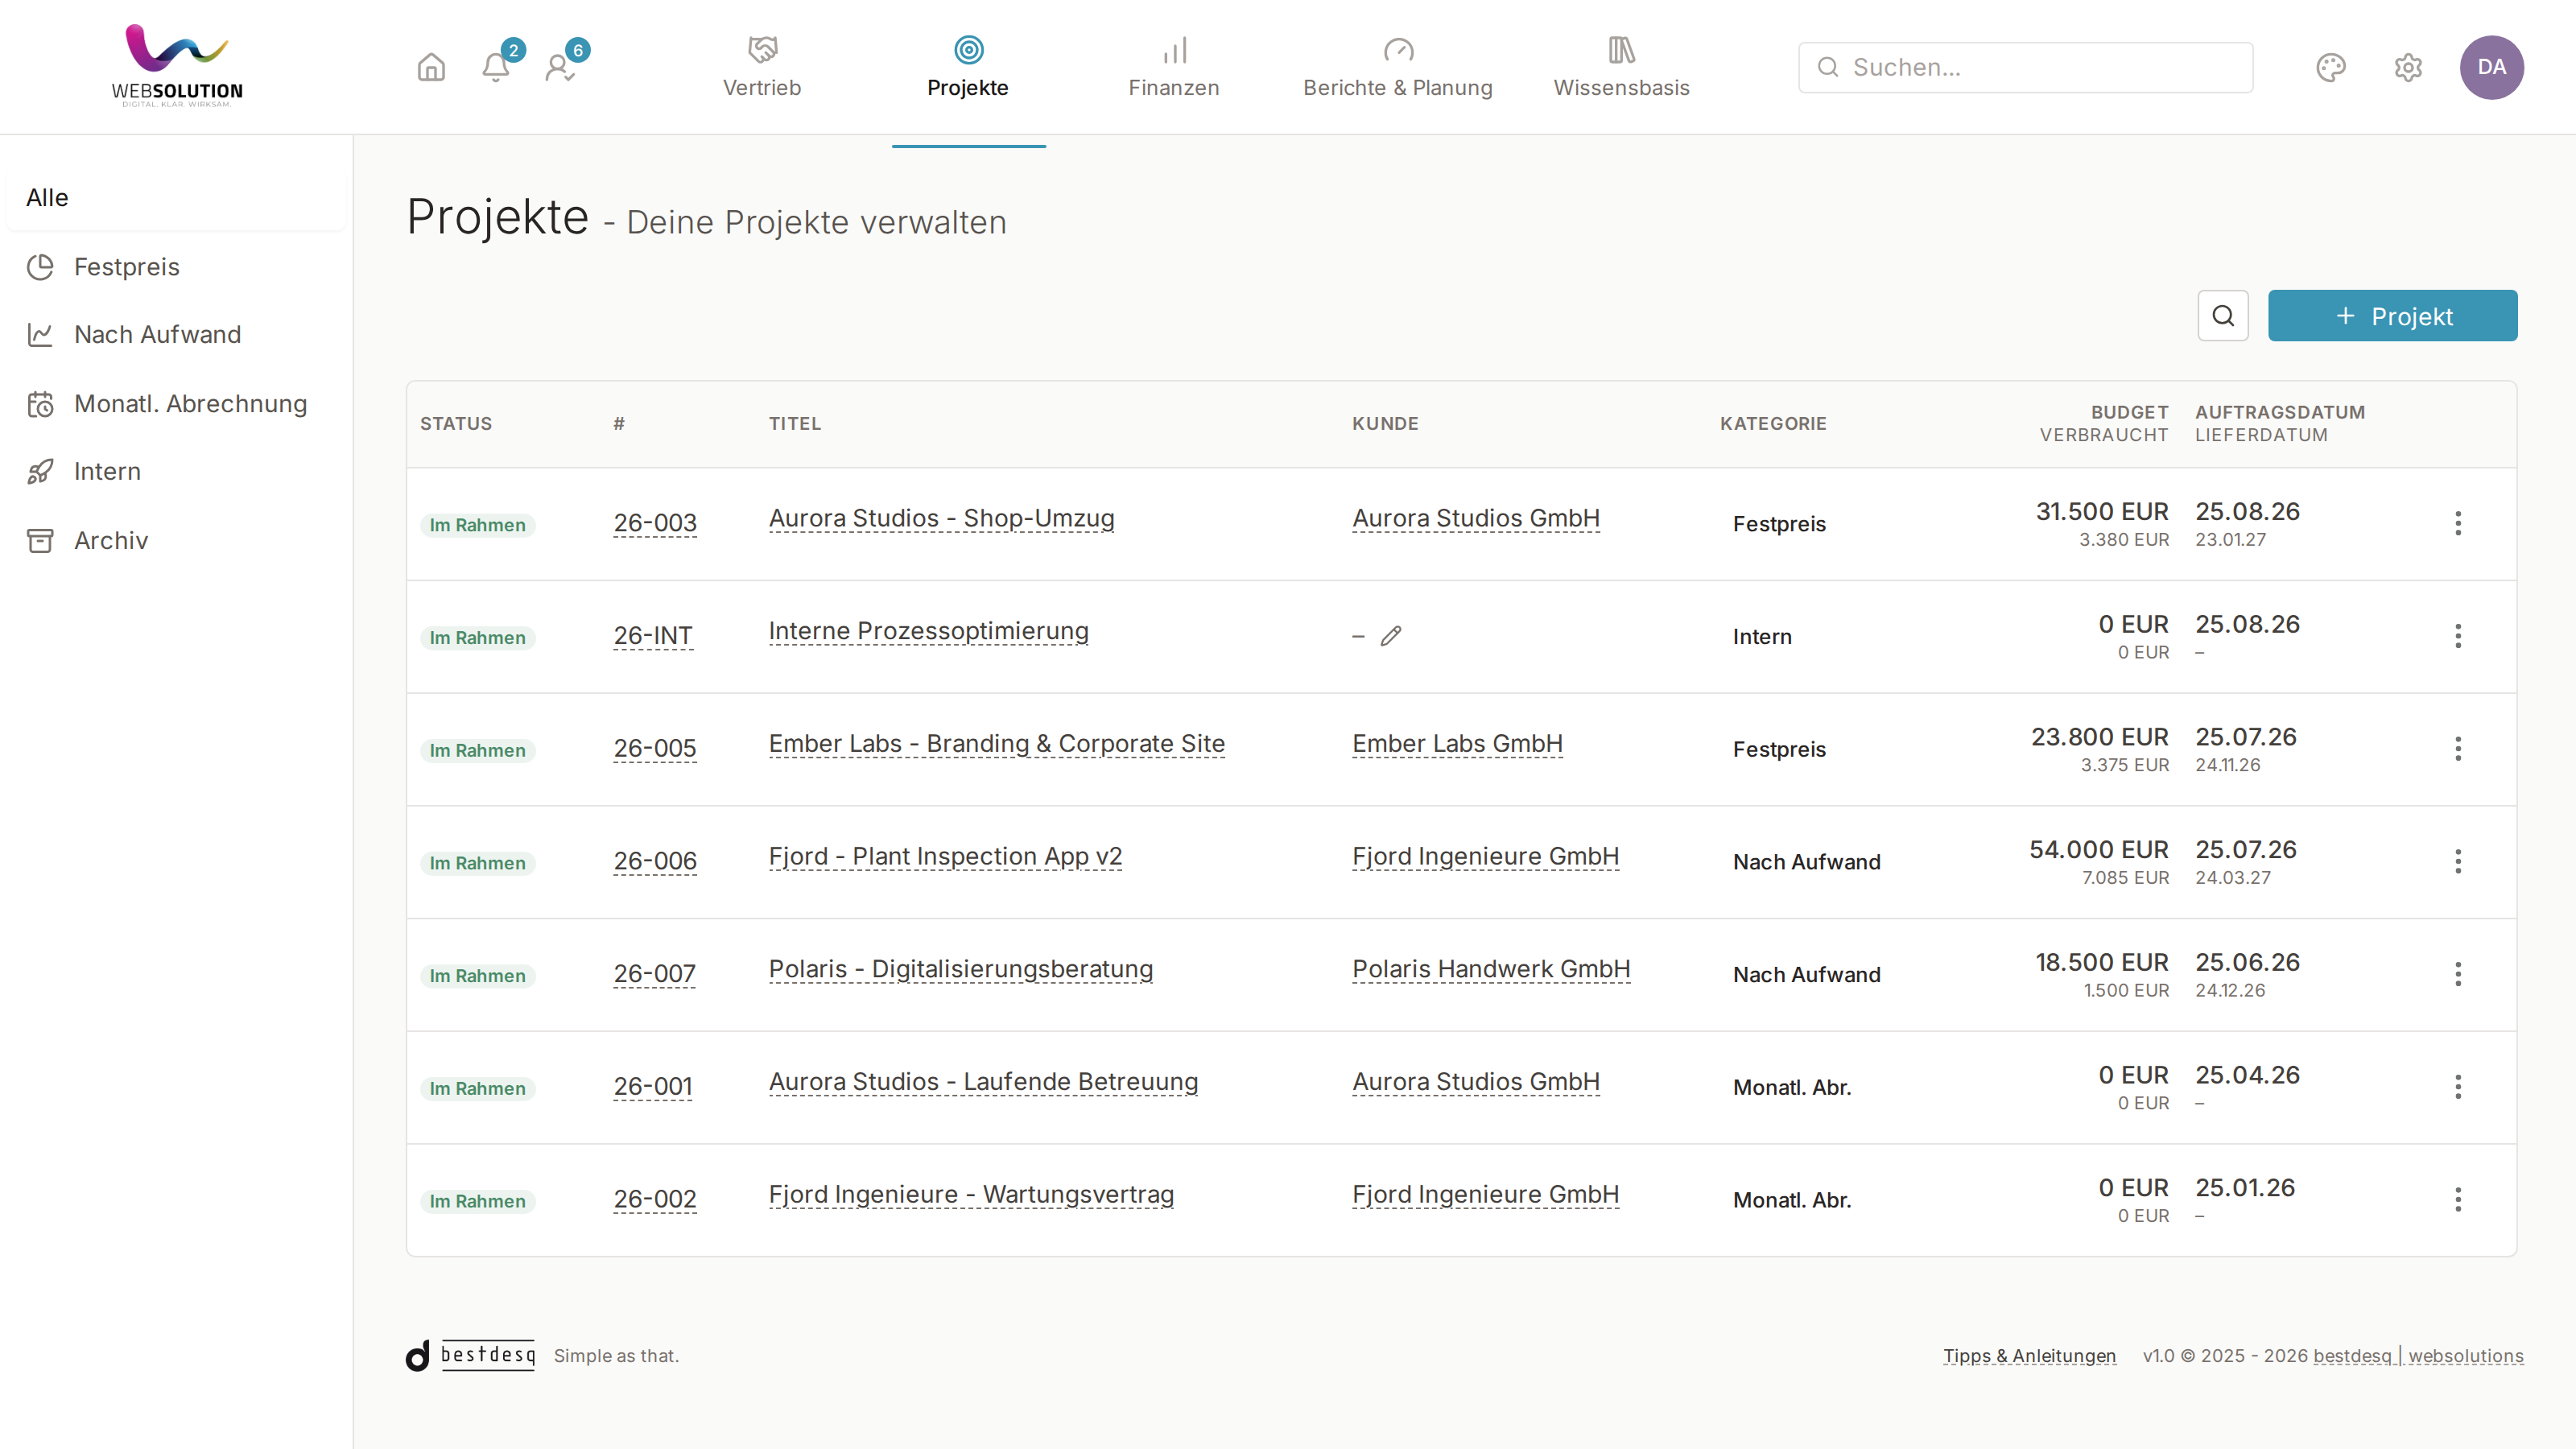Open the Berichte & Planung tab
This screenshot has height=1449, width=2576.
click(x=1397, y=68)
